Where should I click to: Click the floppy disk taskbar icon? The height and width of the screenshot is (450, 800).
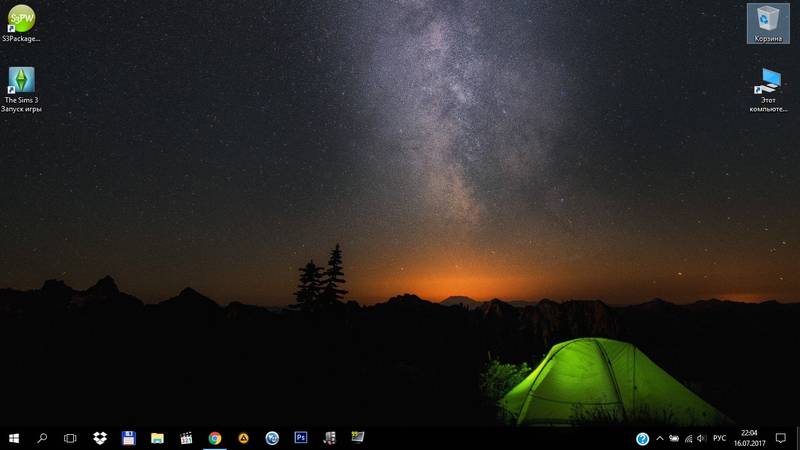128,438
